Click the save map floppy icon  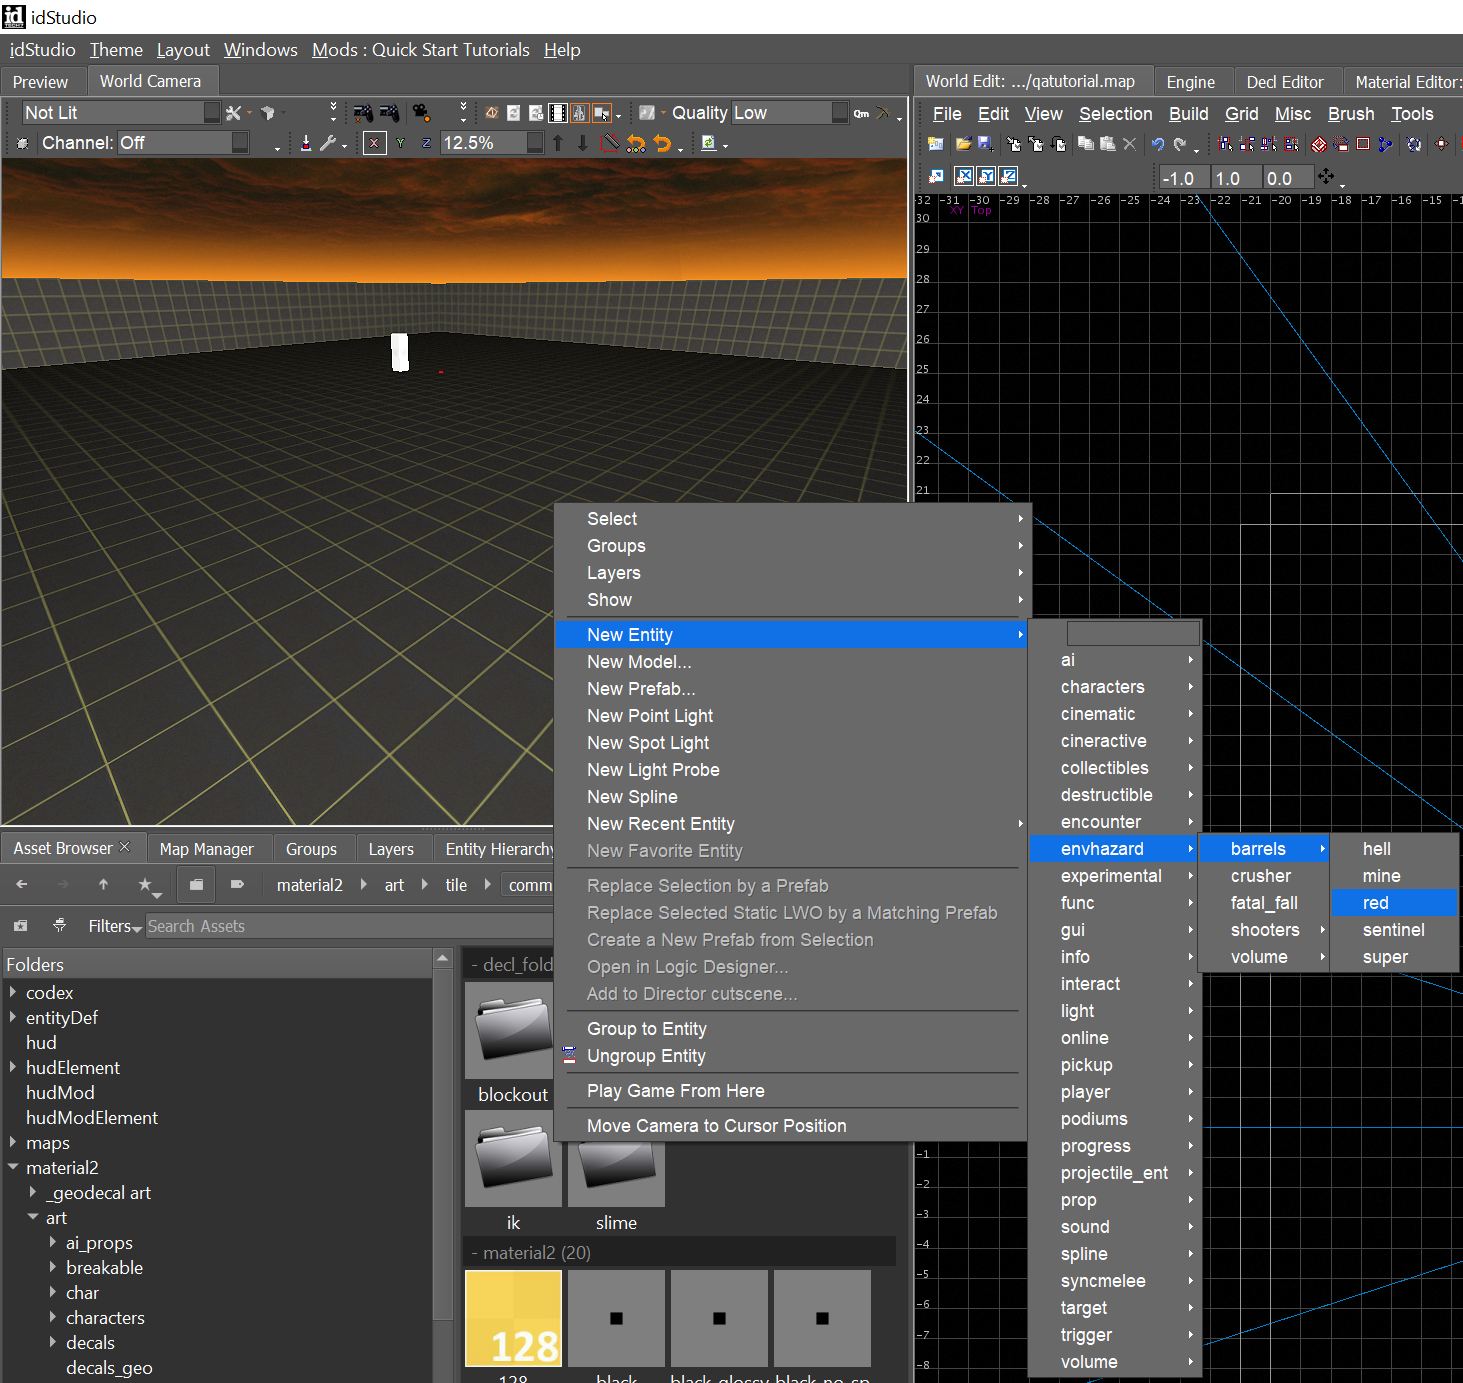pyautogui.click(x=985, y=144)
